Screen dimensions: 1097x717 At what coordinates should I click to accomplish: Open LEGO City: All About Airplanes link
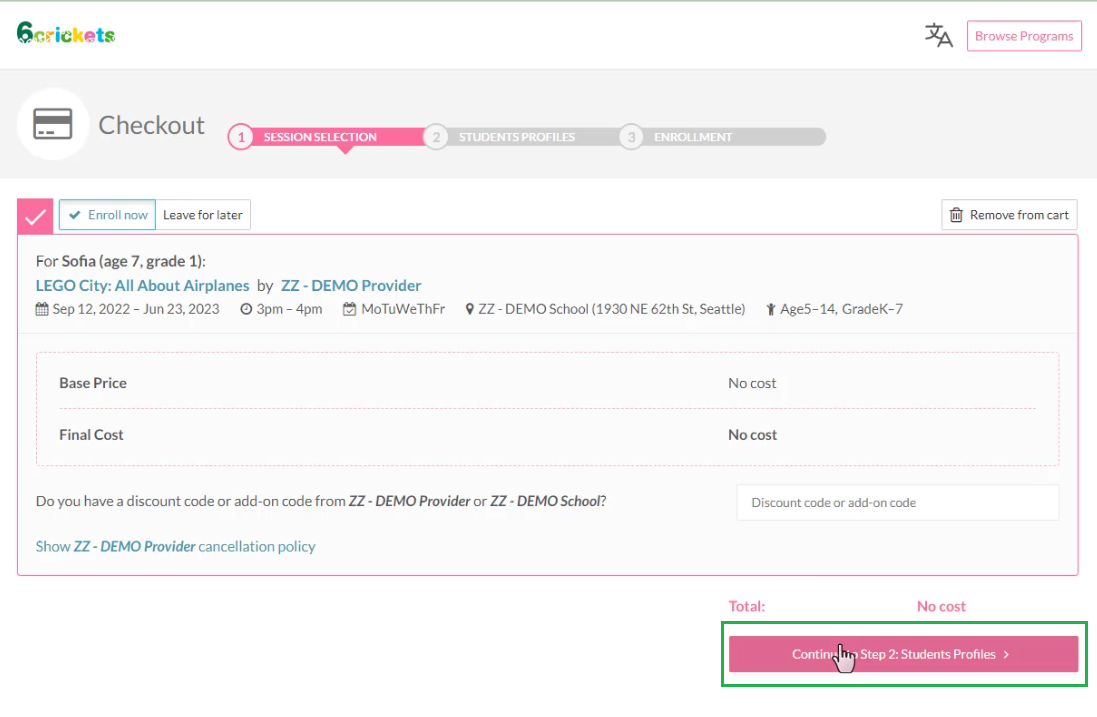pos(142,286)
